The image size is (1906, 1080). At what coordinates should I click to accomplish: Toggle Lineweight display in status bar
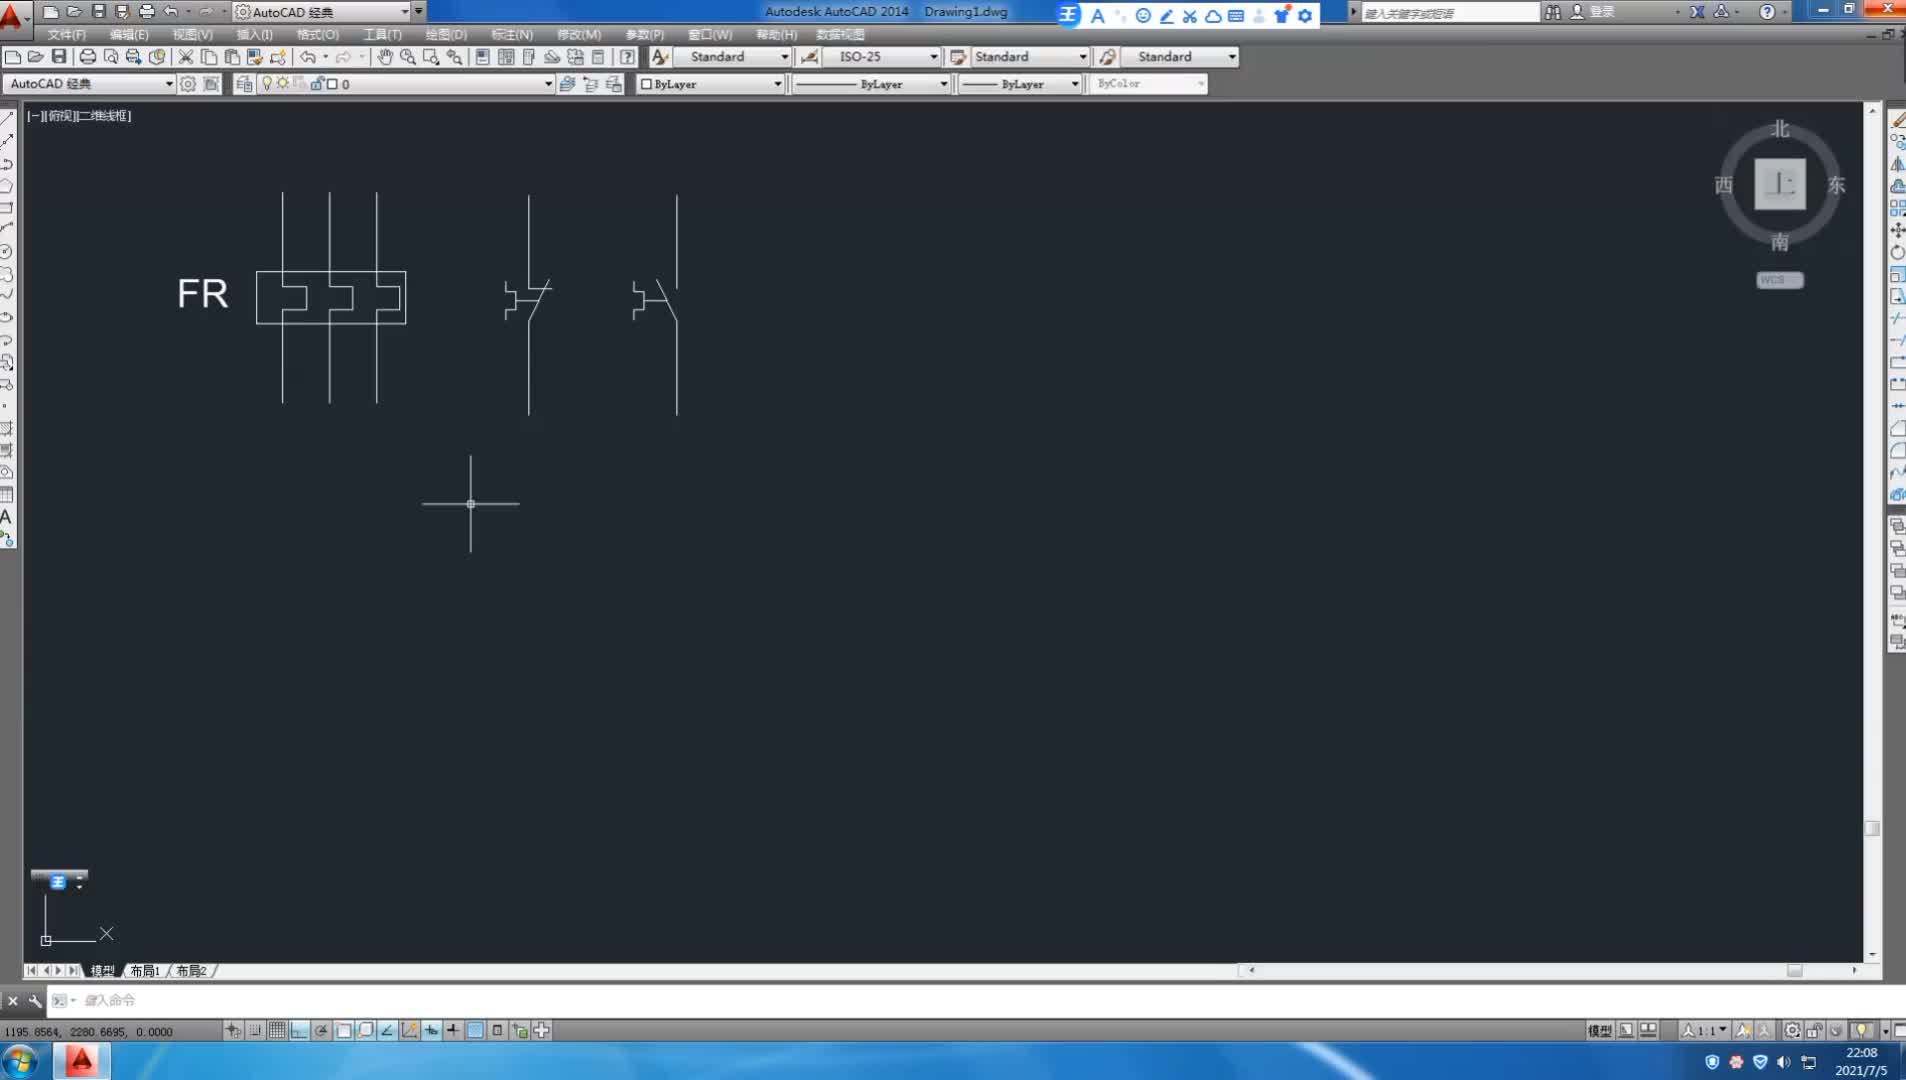coord(453,1030)
